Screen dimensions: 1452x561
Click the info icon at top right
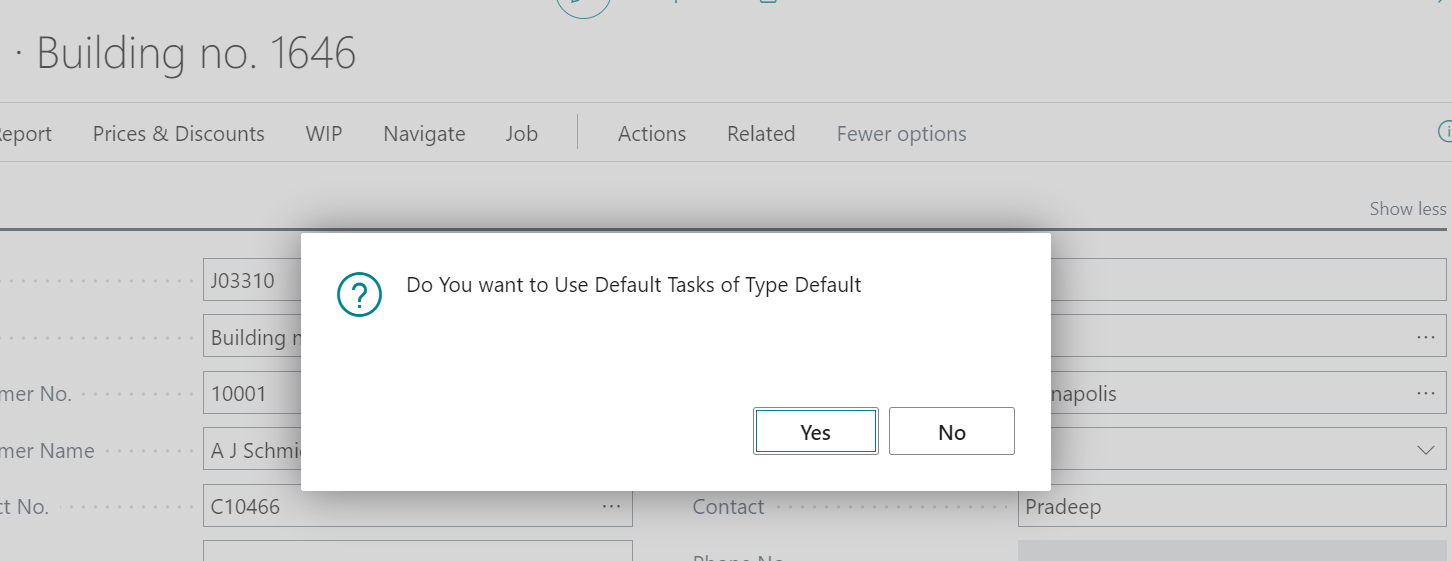pos(1444,131)
